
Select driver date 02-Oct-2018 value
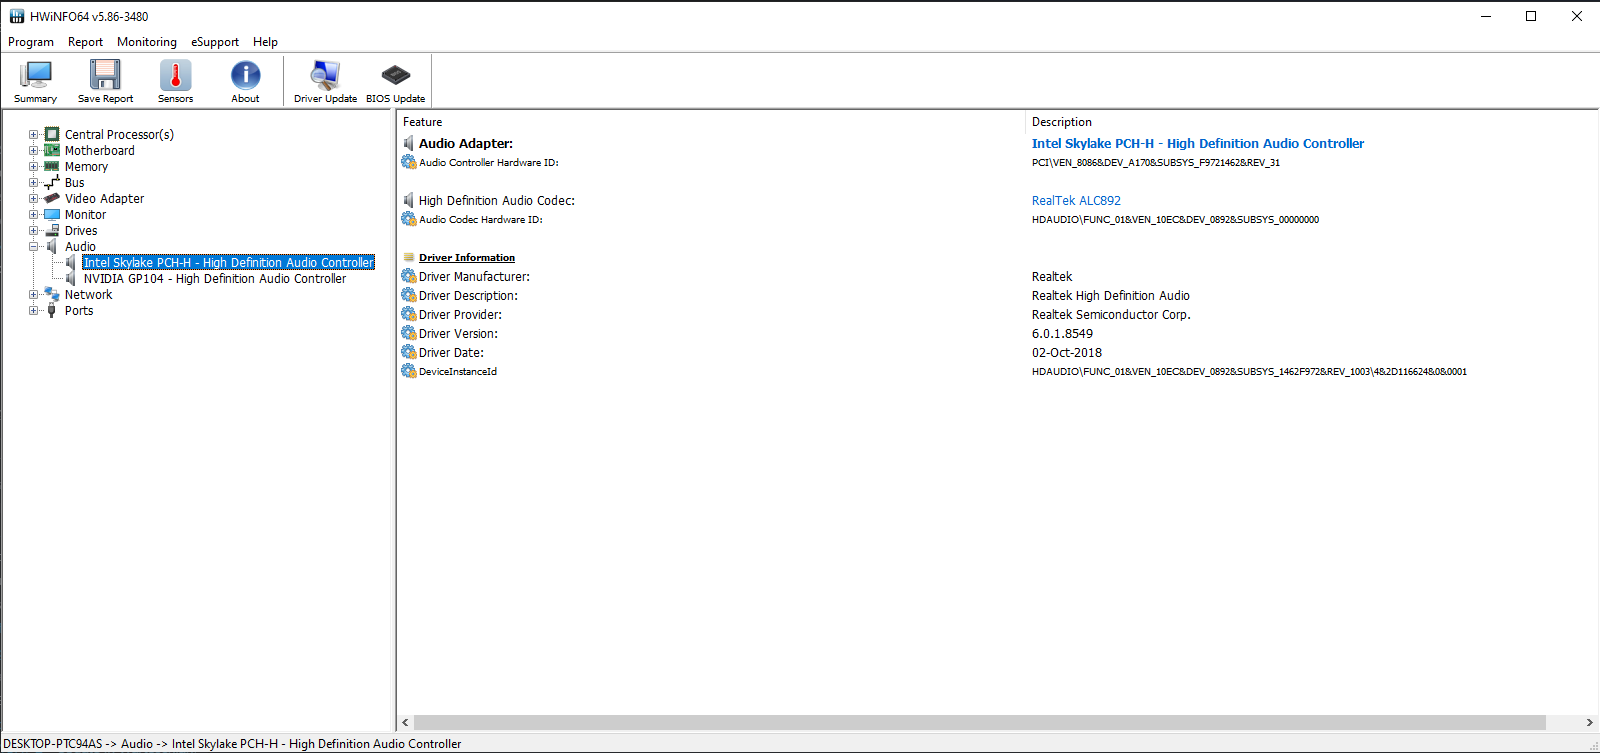click(x=1067, y=352)
